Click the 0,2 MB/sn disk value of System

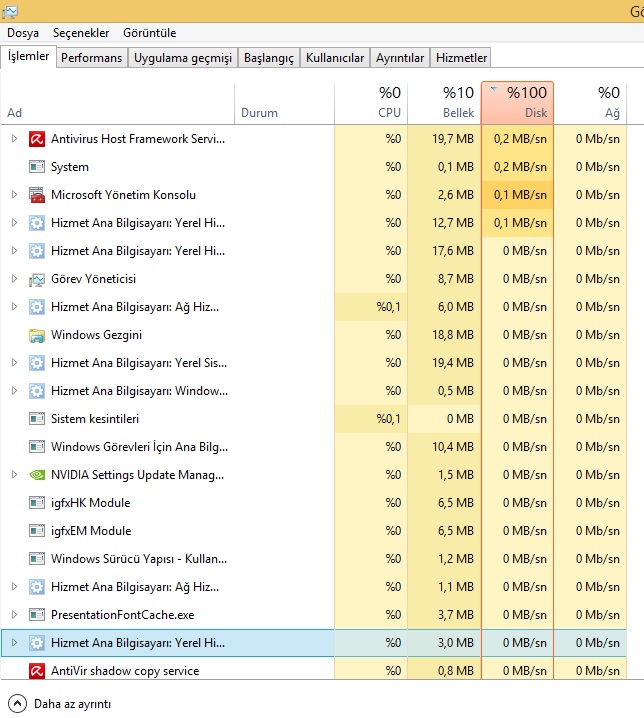[x=520, y=167]
